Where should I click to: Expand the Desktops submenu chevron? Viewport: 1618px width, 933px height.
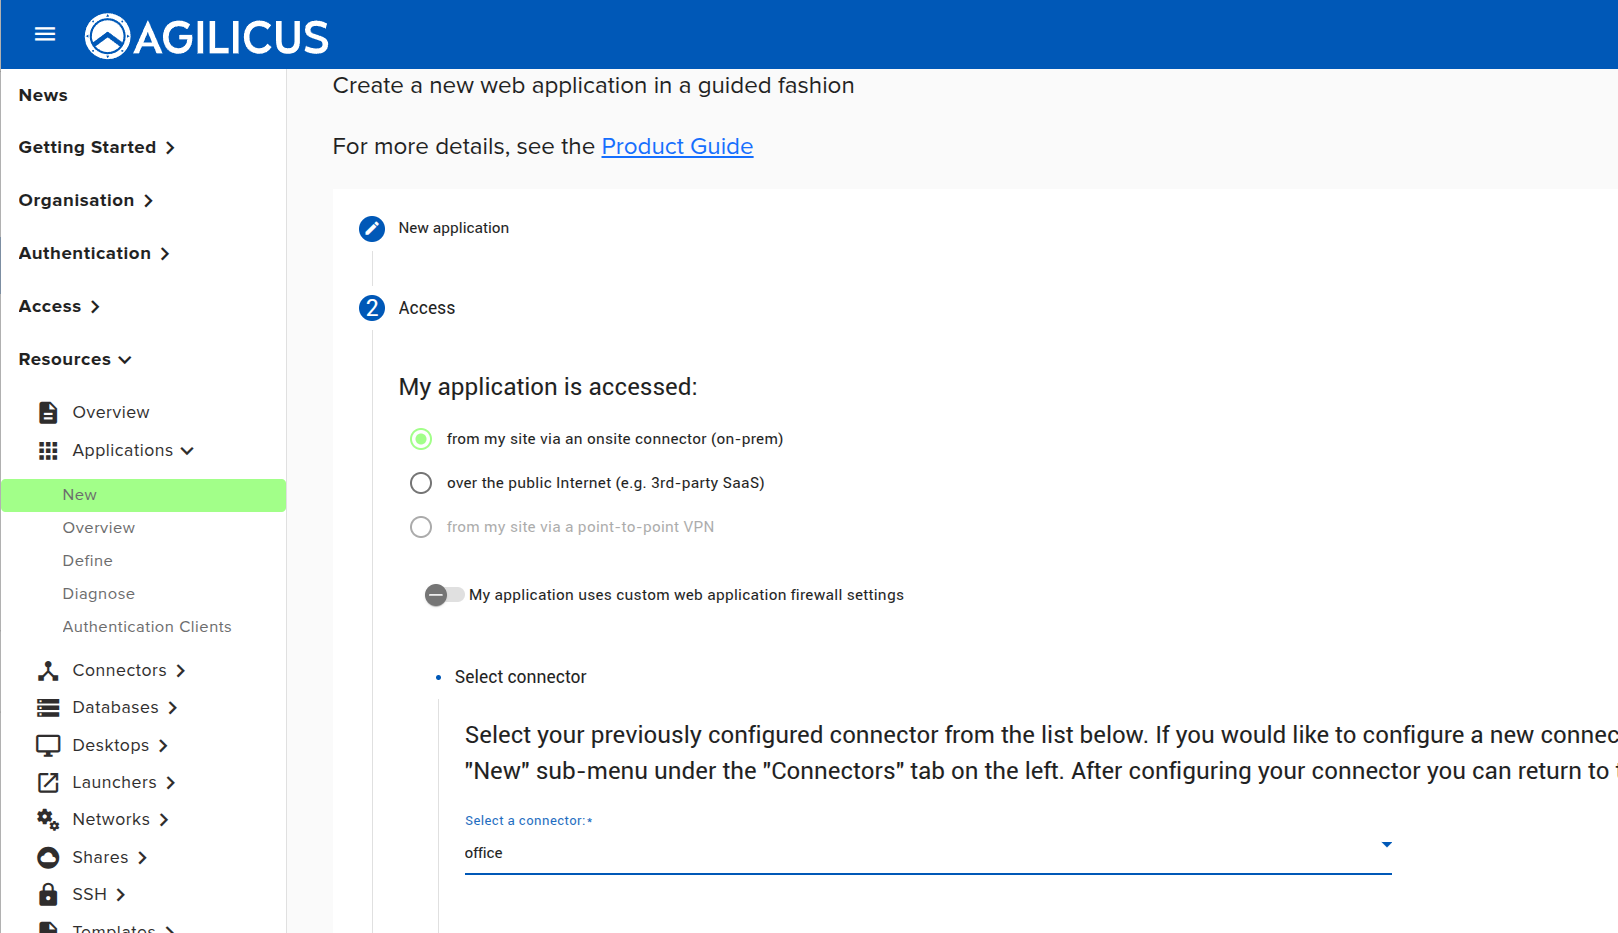click(163, 746)
